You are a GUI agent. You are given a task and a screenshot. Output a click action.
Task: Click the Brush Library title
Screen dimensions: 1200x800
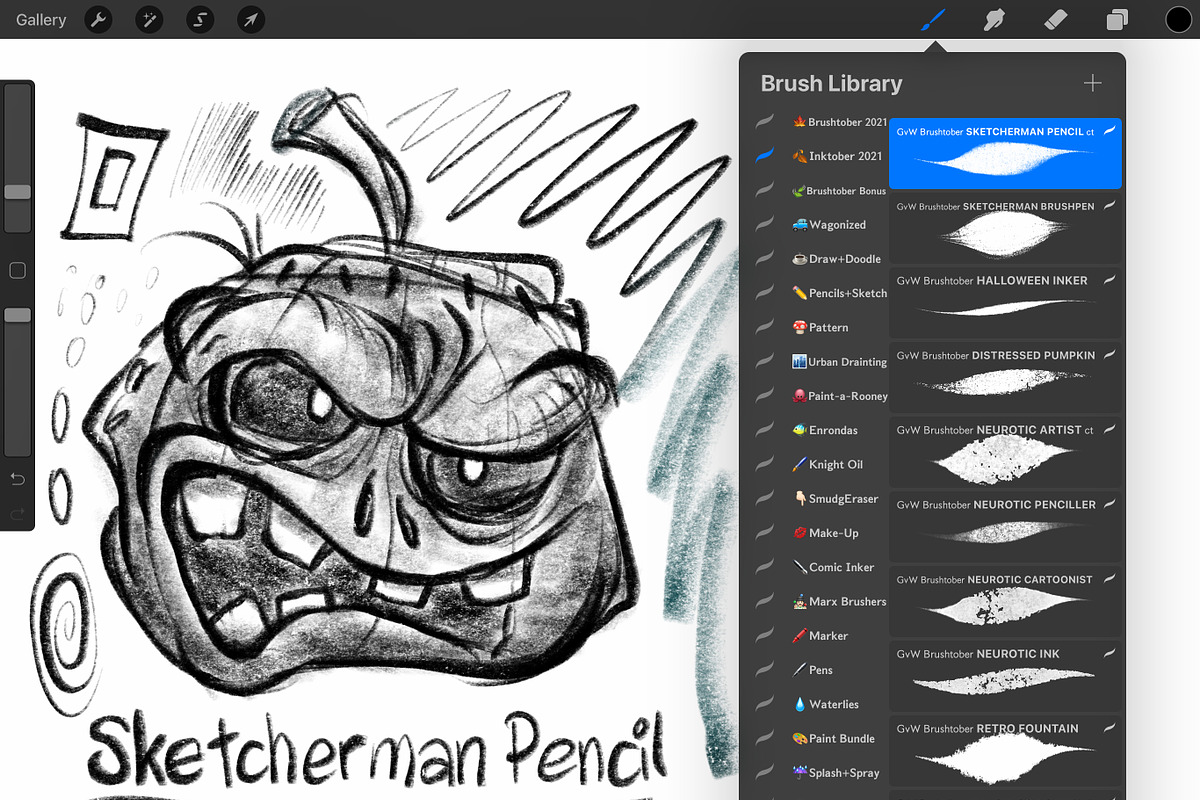tap(831, 84)
